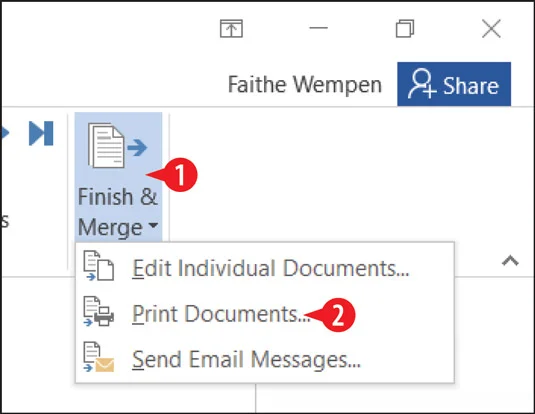Click the Edit Individual Documents page icon
Screen dimensions: 535x414
[99, 266]
